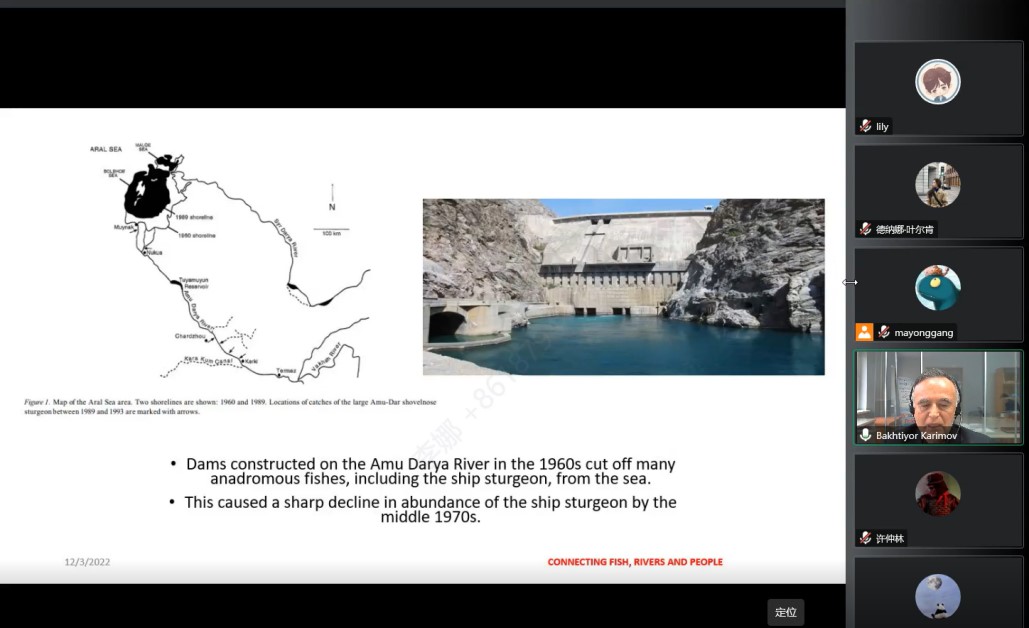Click Bakhtiyor Karimov's name label
This screenshot has width=1029, height=628.
pos(917,436)
